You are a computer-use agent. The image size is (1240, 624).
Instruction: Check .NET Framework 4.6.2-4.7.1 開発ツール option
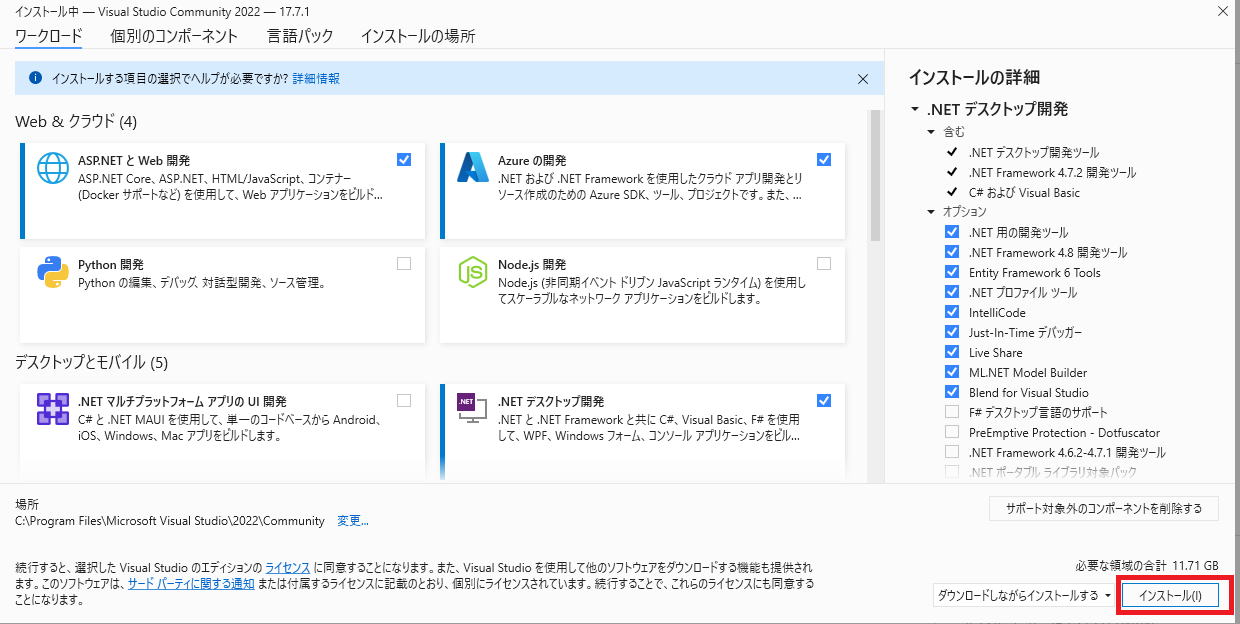pyautogui.click(x=952, y=452)
